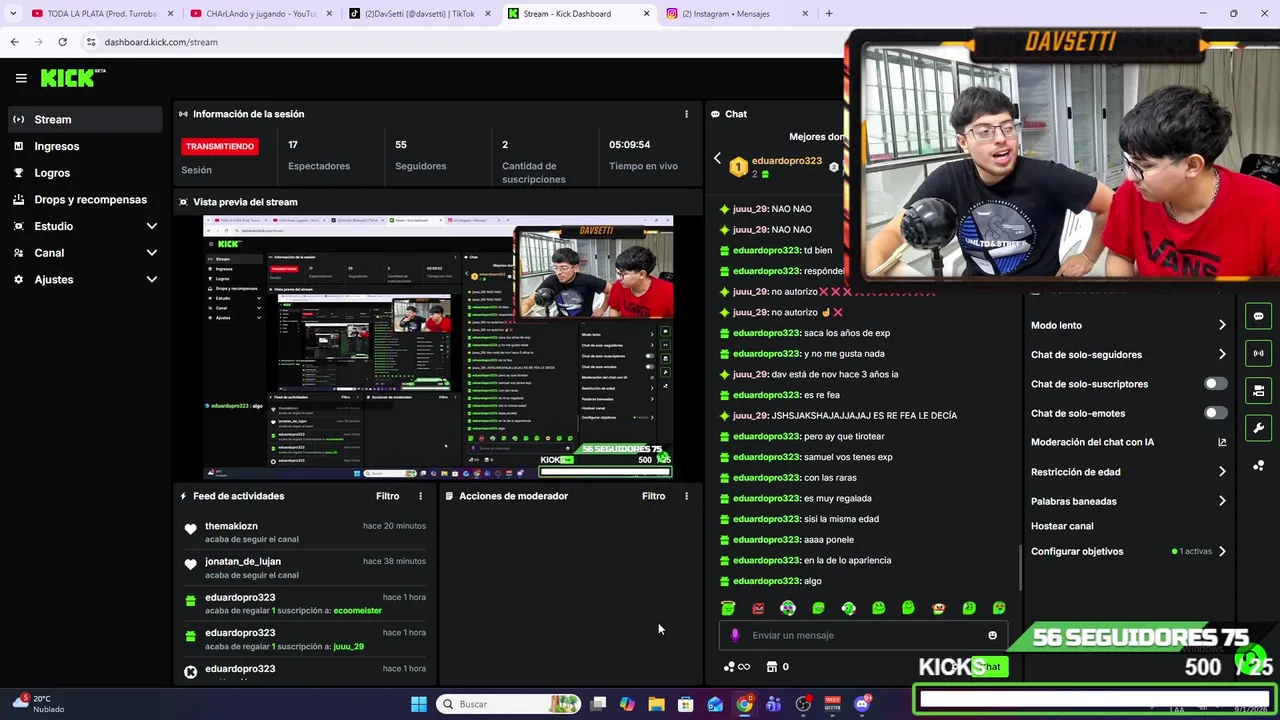Switch to Instagram Mensajes browser tab

pos(738,14)
